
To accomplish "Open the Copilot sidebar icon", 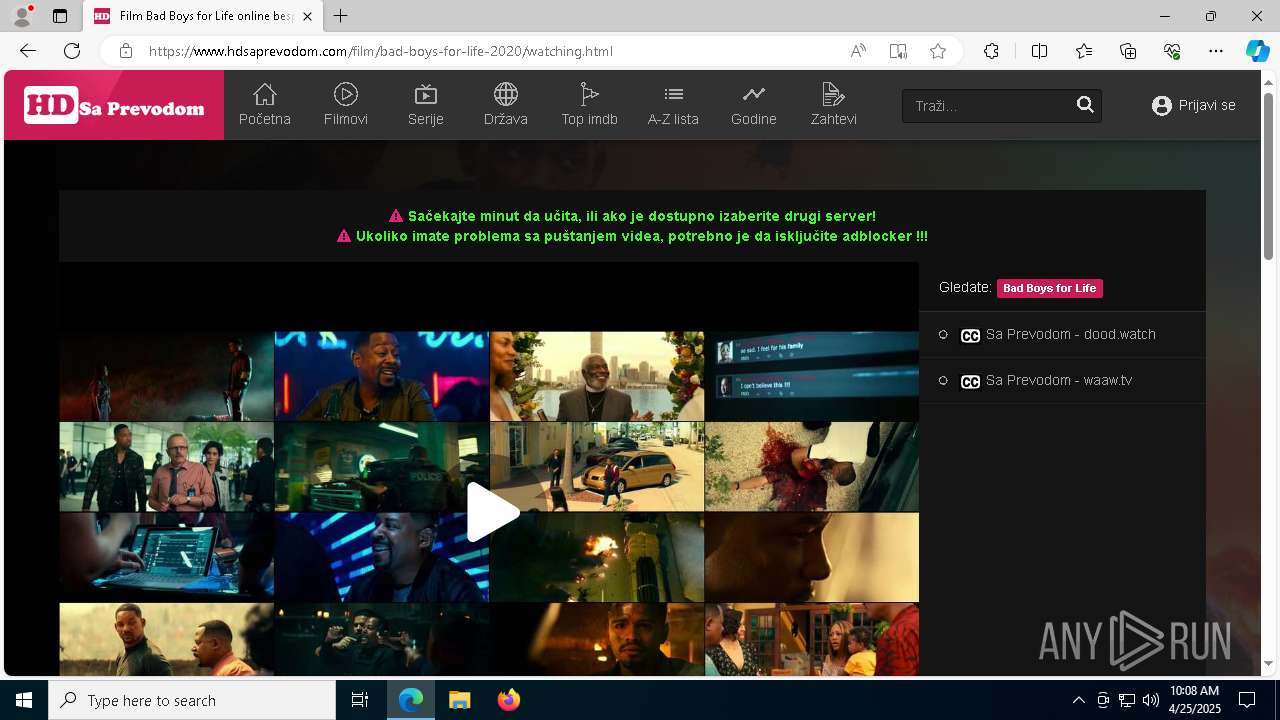I will point(1257,51).
